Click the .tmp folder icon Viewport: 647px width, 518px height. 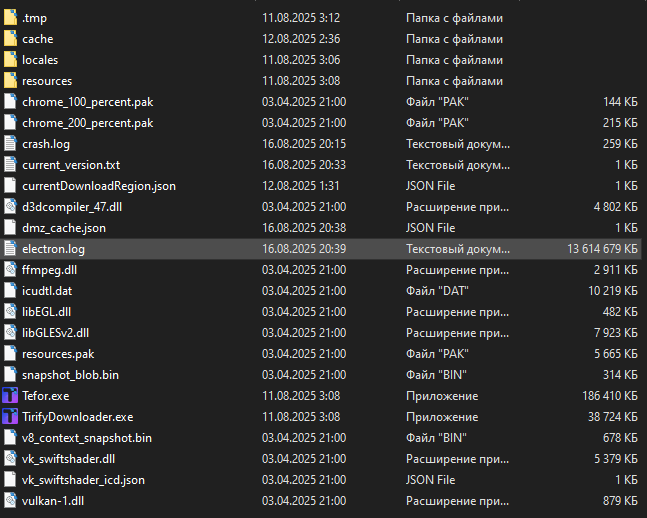tap(10, 18)
